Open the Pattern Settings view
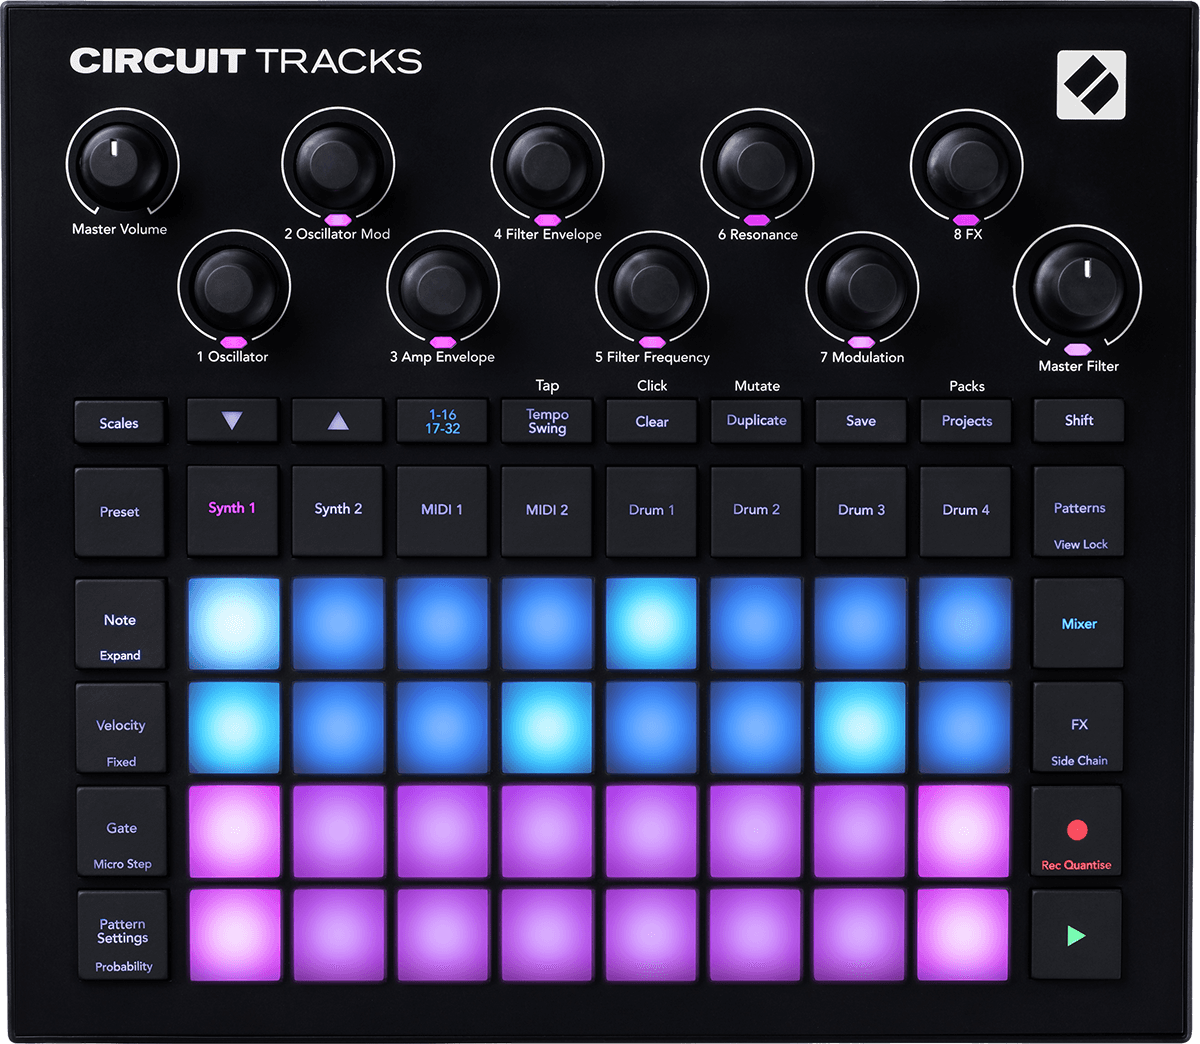 pos(120,935)
